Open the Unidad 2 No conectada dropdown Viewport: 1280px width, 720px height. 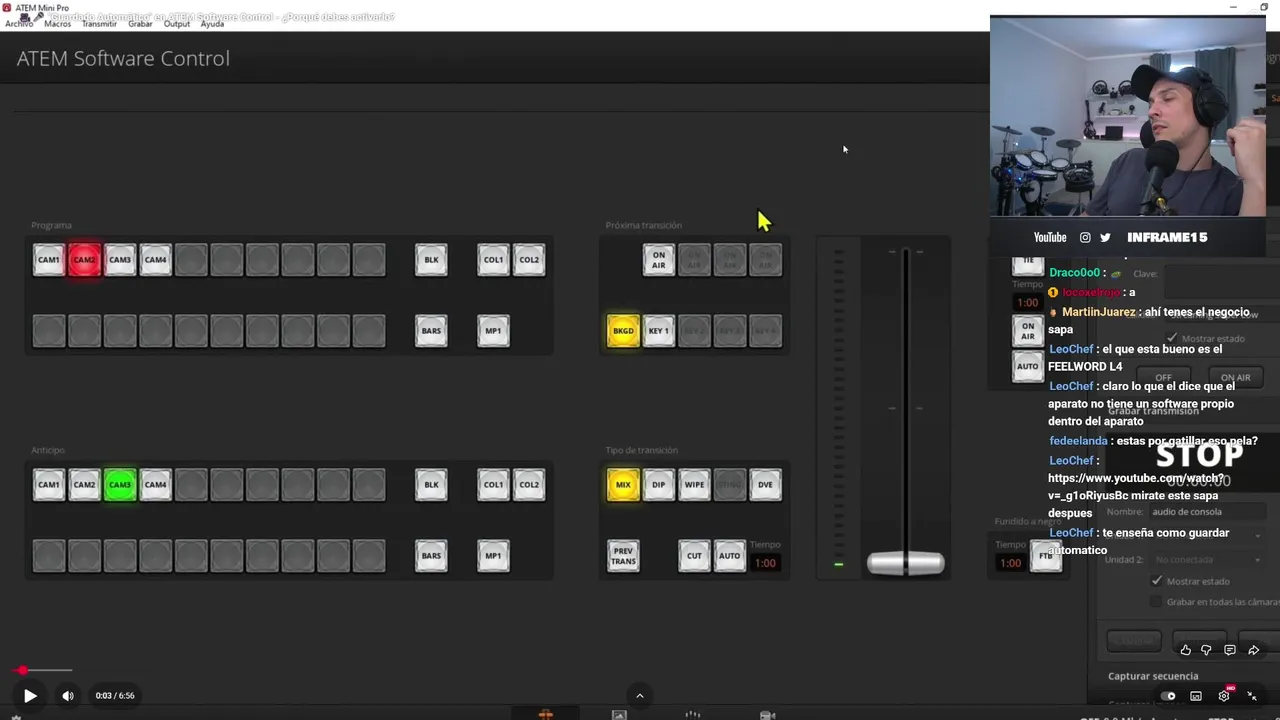(x=1207, y=560)
